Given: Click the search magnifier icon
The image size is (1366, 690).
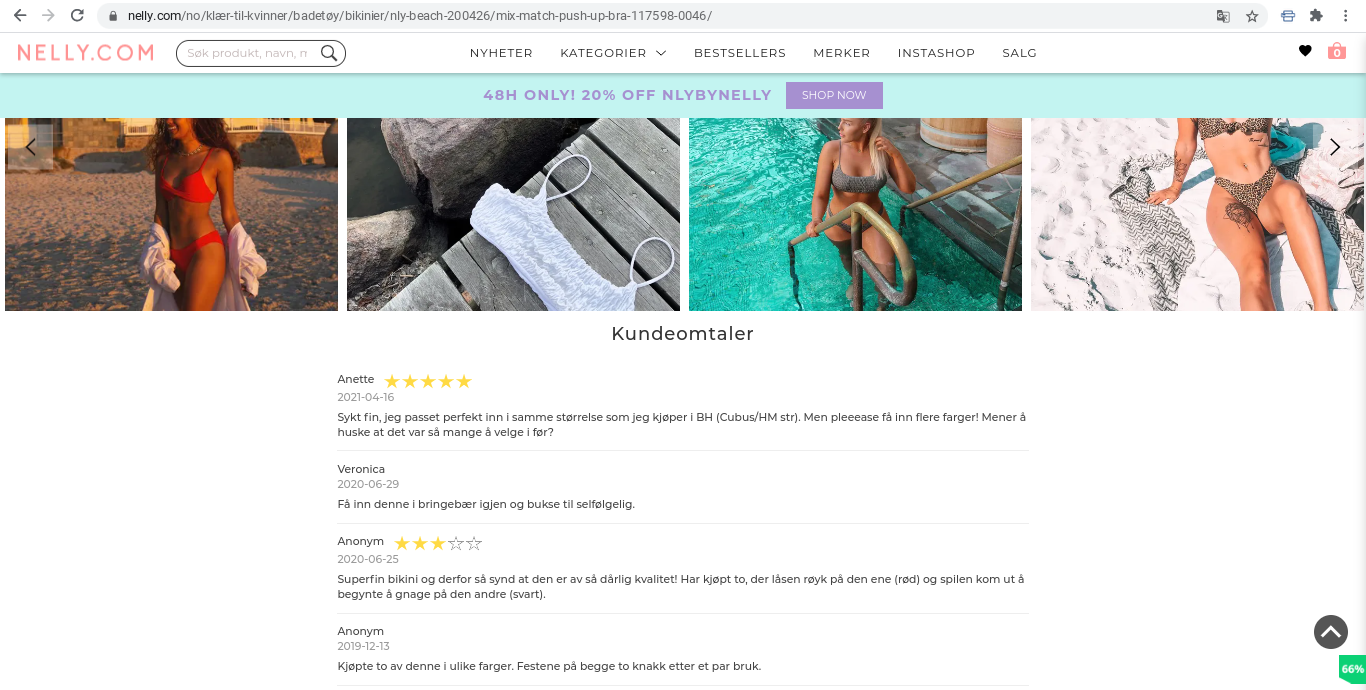Looking at the screenshot, I should click(328, 53).
